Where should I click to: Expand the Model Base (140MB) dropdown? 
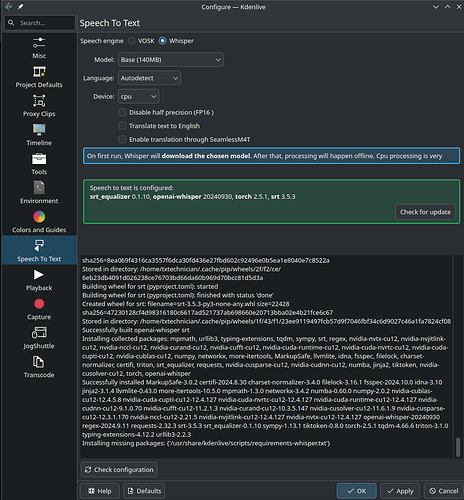[x=171, y=60]
